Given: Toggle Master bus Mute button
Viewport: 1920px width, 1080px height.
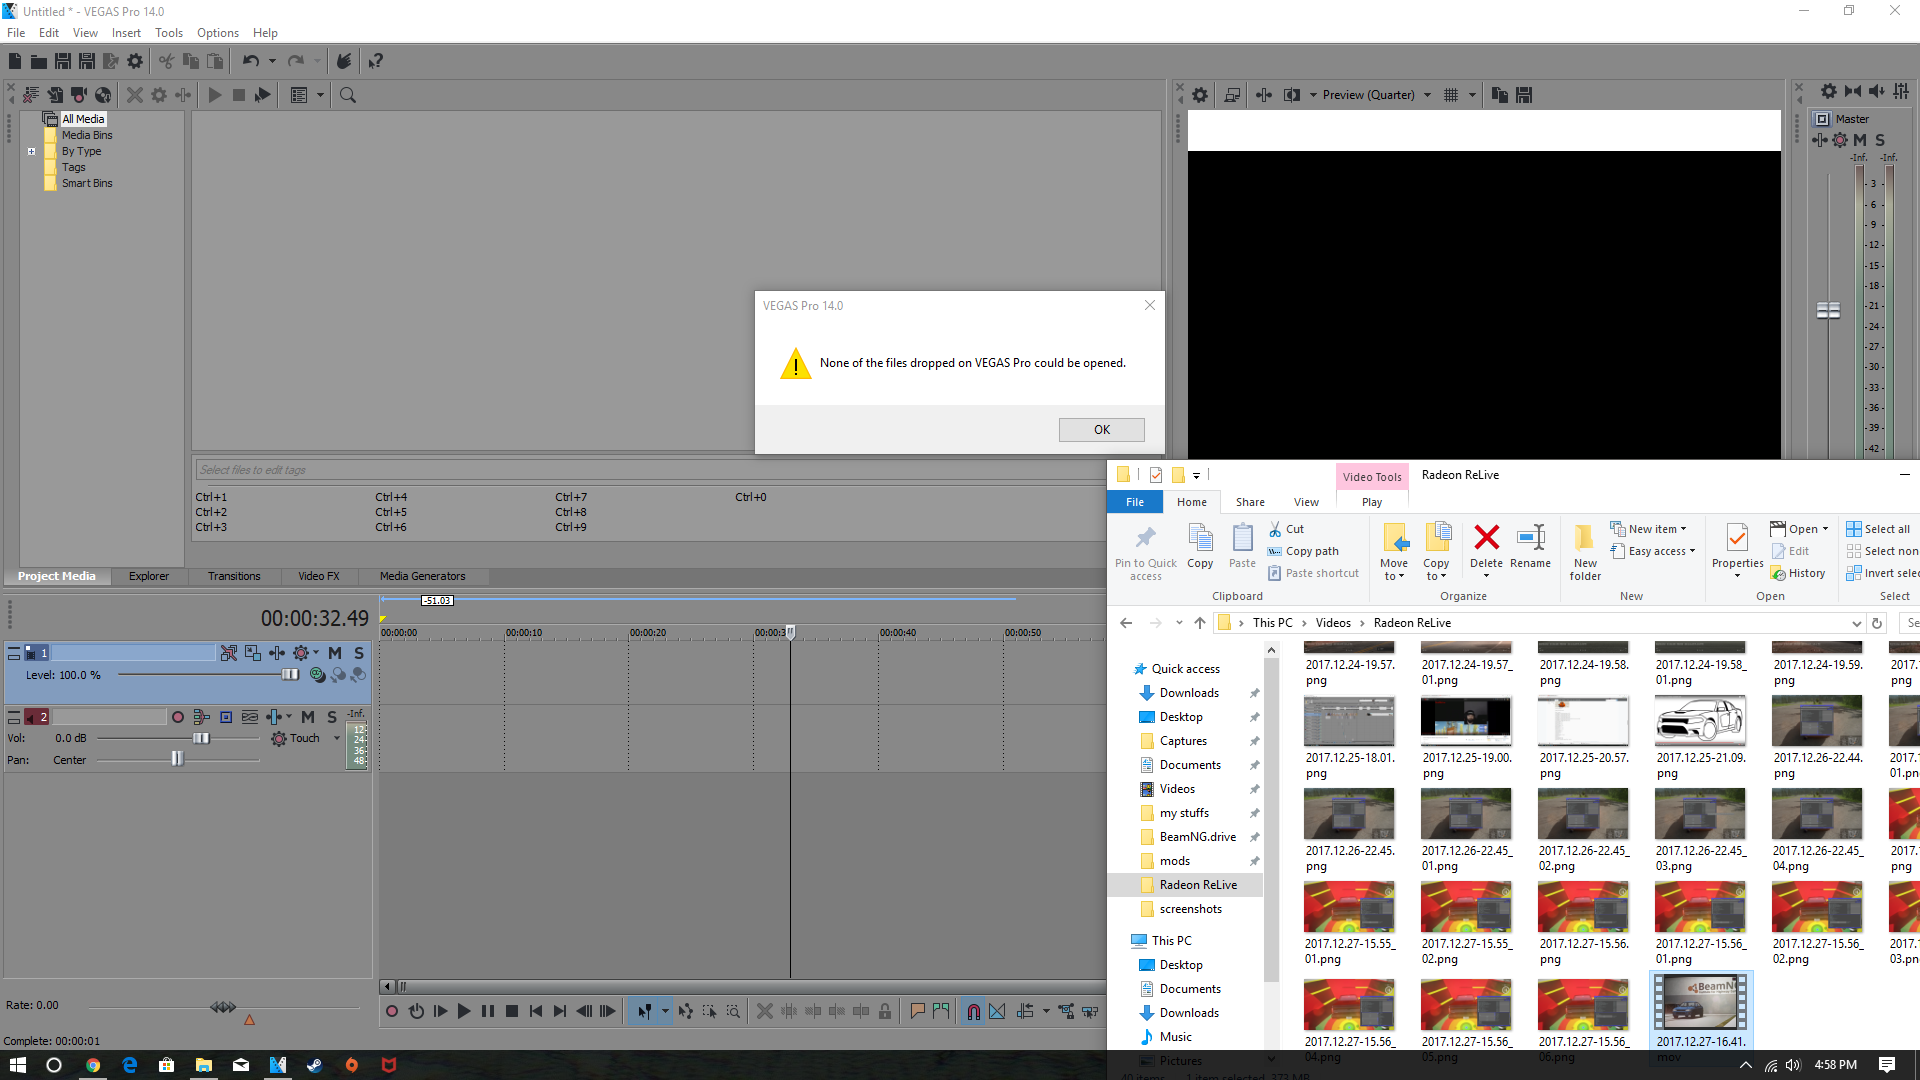Looking at the screenshot, I should [x=1860, y=140].
